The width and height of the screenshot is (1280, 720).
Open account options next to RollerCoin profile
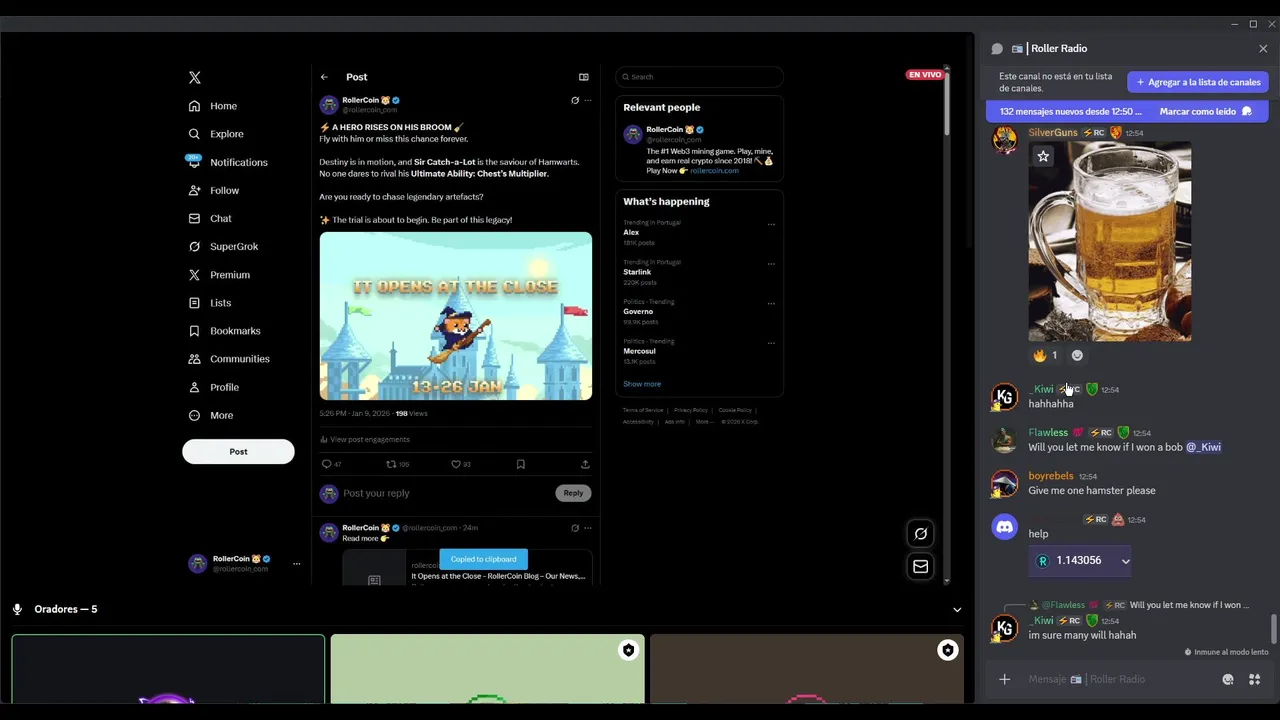(x=296, y=564)
